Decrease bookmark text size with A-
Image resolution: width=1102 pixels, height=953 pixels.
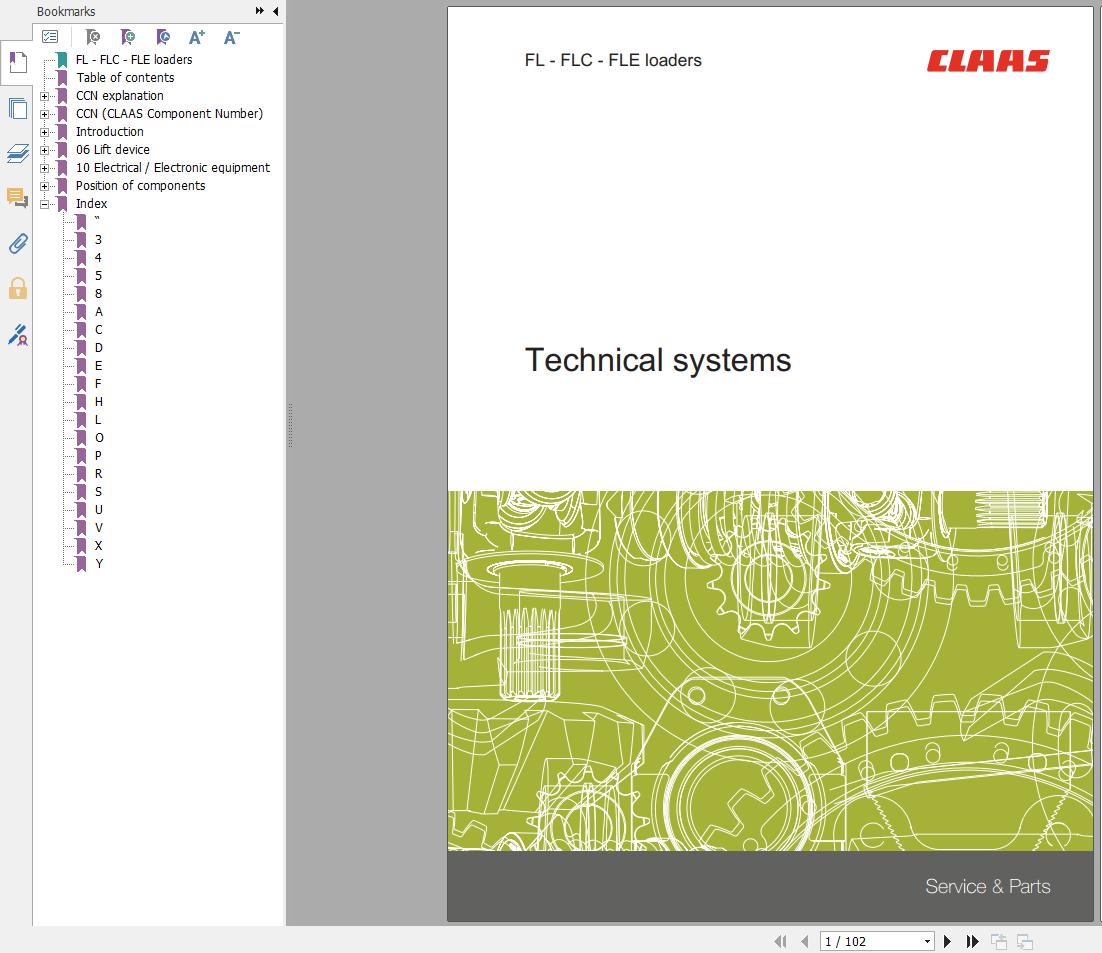231,37
